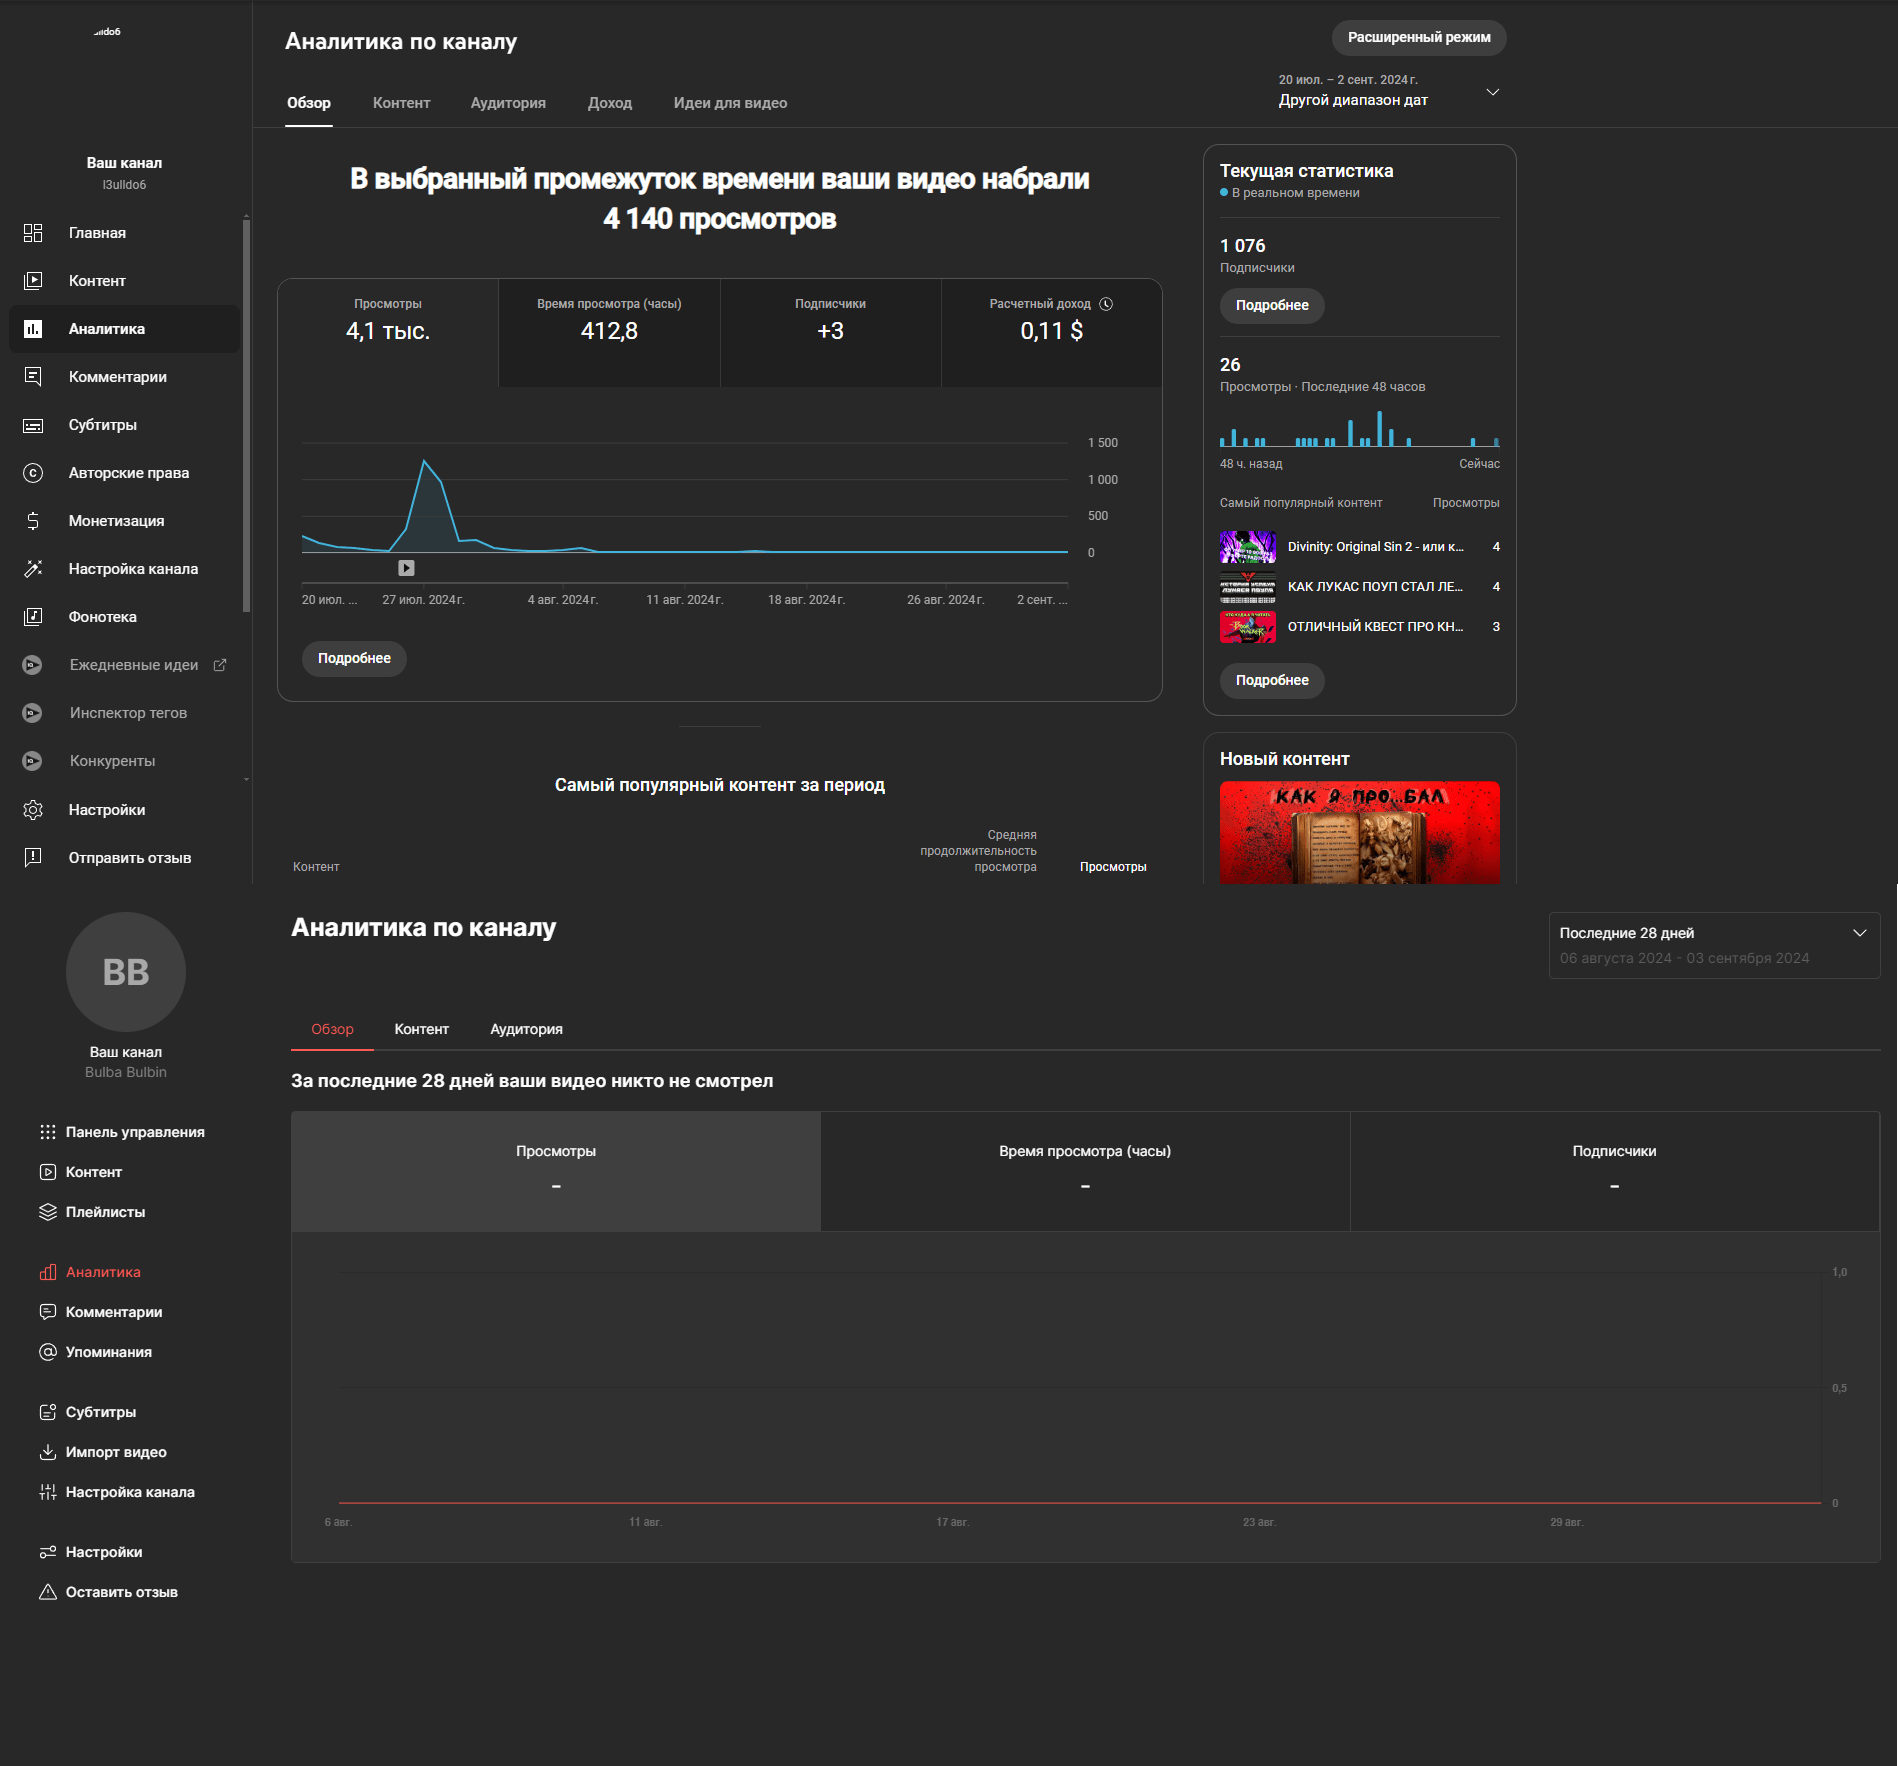Open the Фонотека audio library icon

(x=33, y=616)
